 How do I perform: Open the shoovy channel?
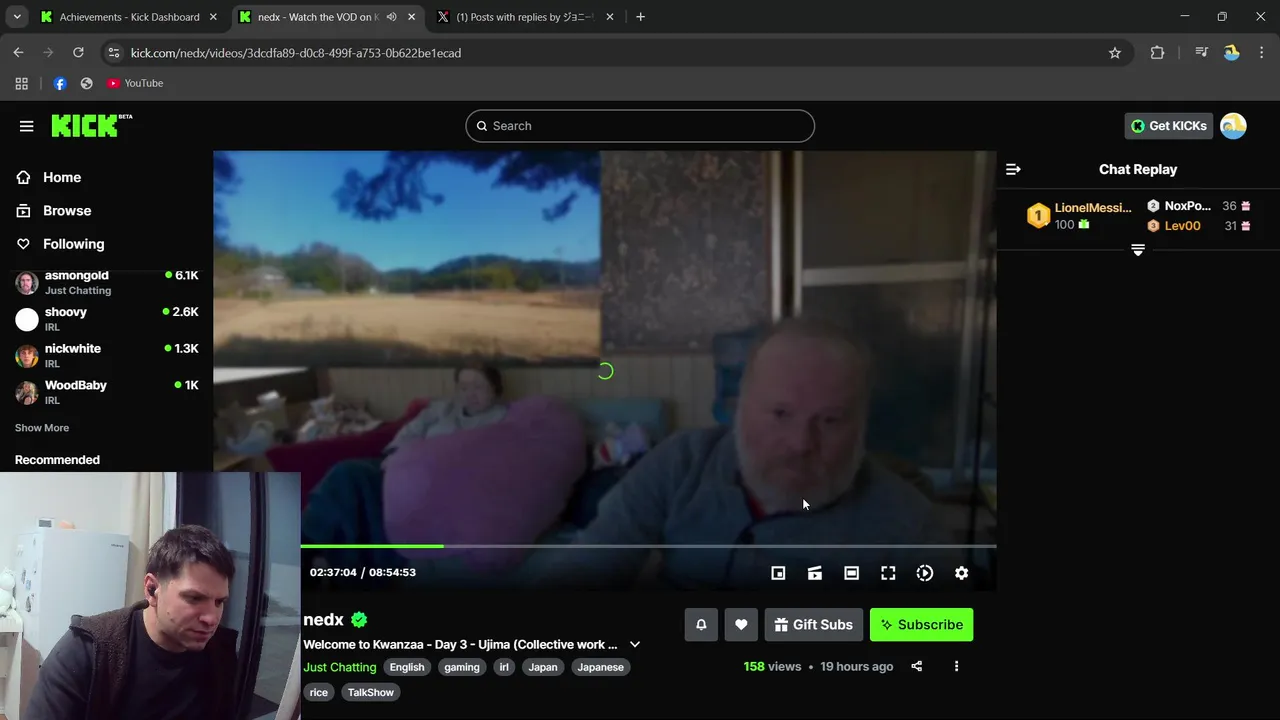click(107, 319)
